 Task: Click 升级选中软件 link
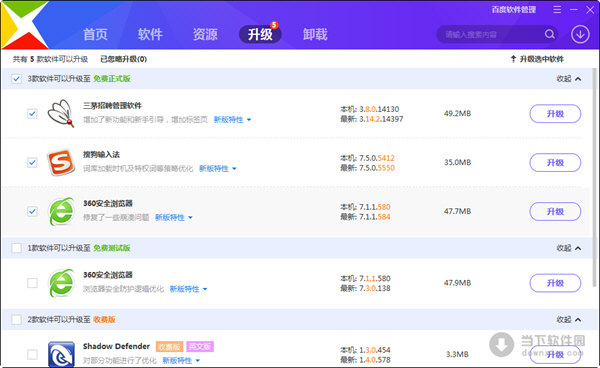click(x=541, y=59)
